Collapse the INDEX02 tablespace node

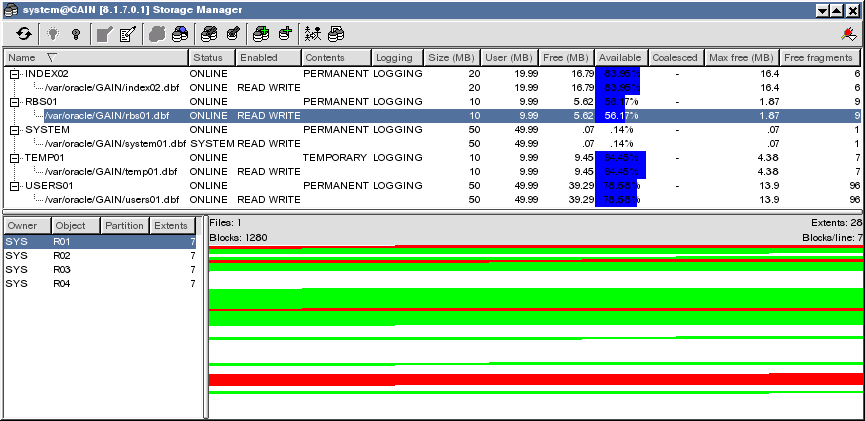click(x=14, y=74)
